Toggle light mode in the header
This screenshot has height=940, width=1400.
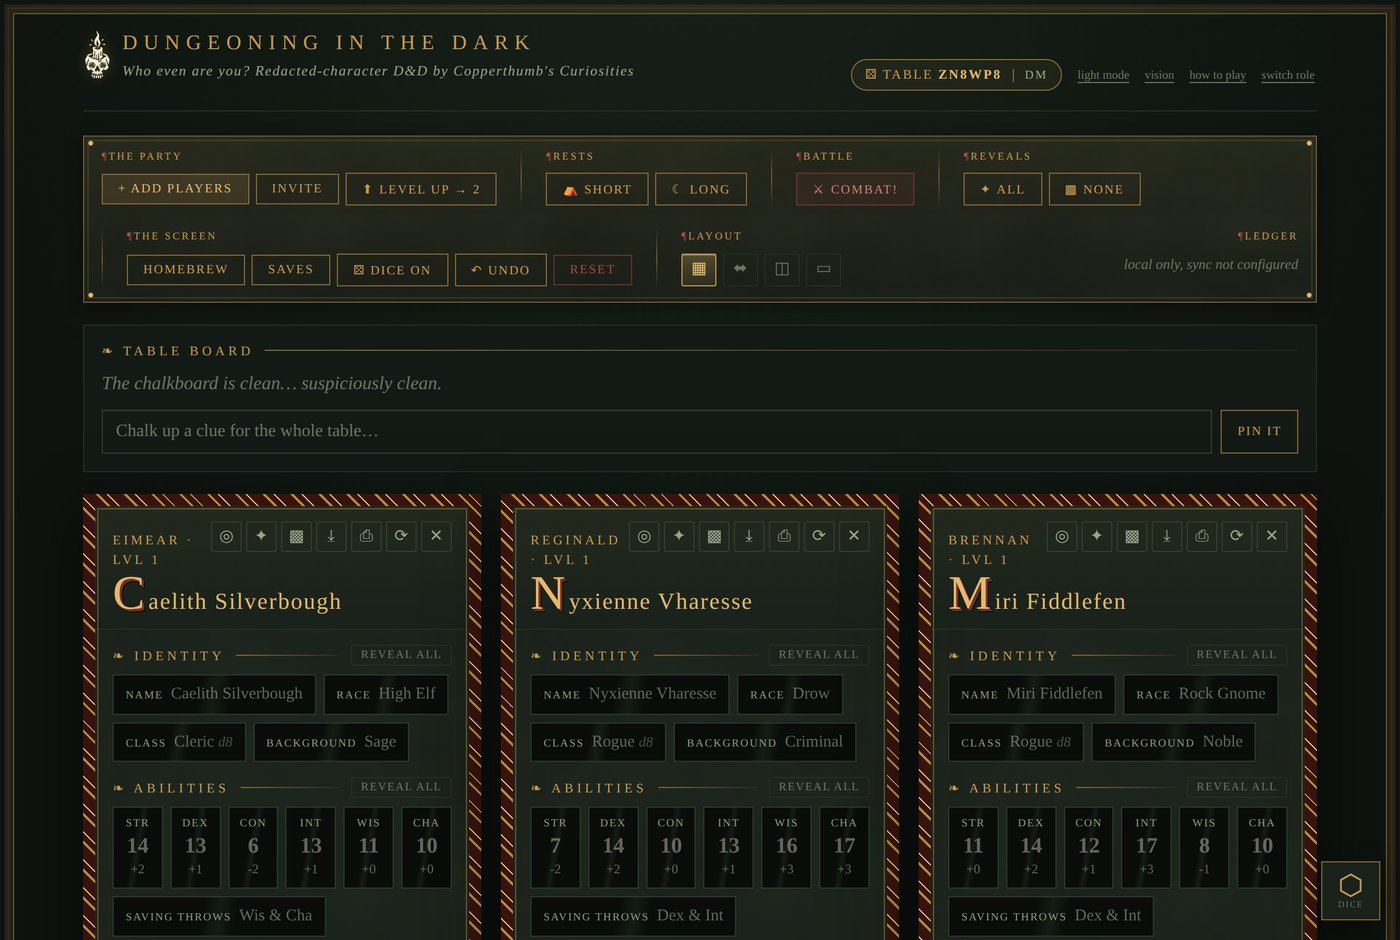click(1103, 75)
